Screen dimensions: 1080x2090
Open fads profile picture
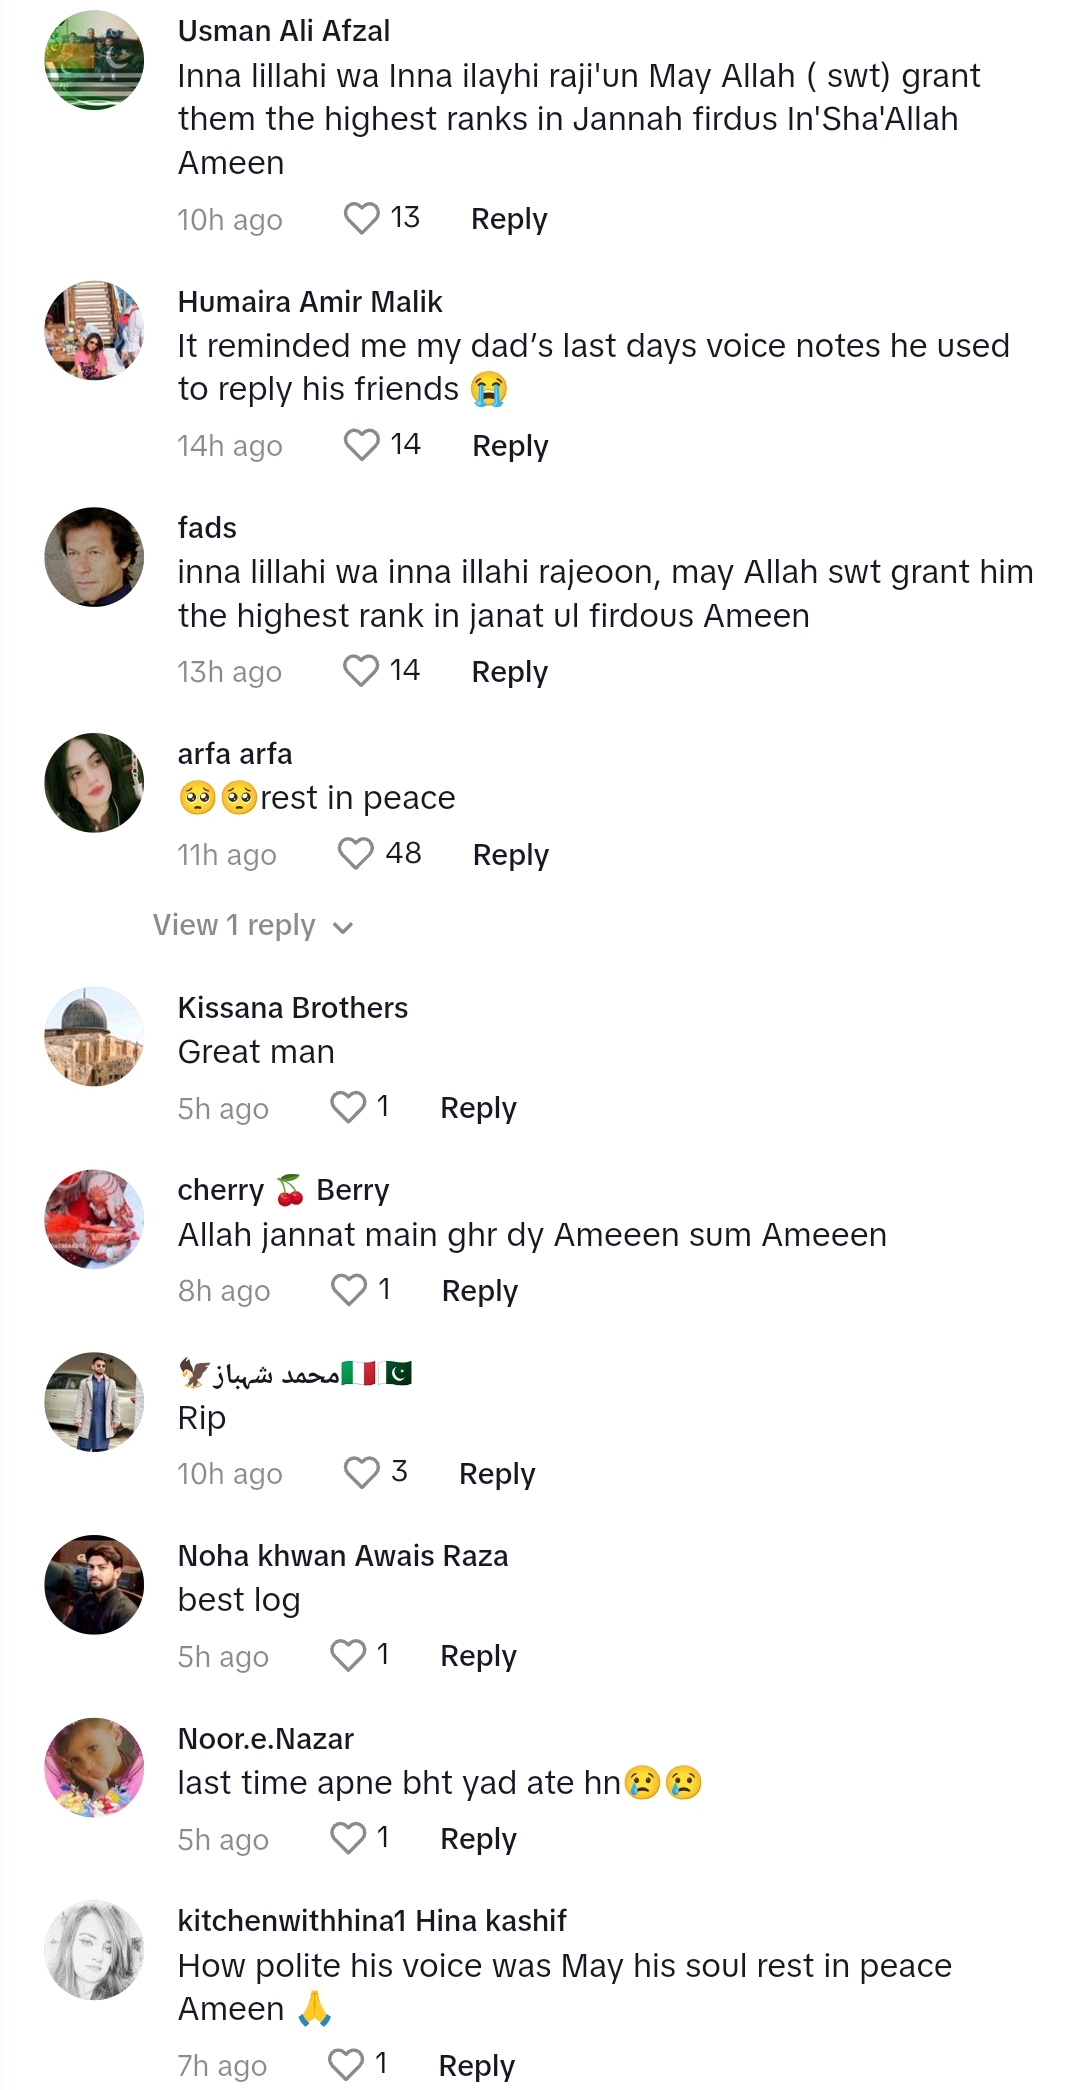(94, 557)
